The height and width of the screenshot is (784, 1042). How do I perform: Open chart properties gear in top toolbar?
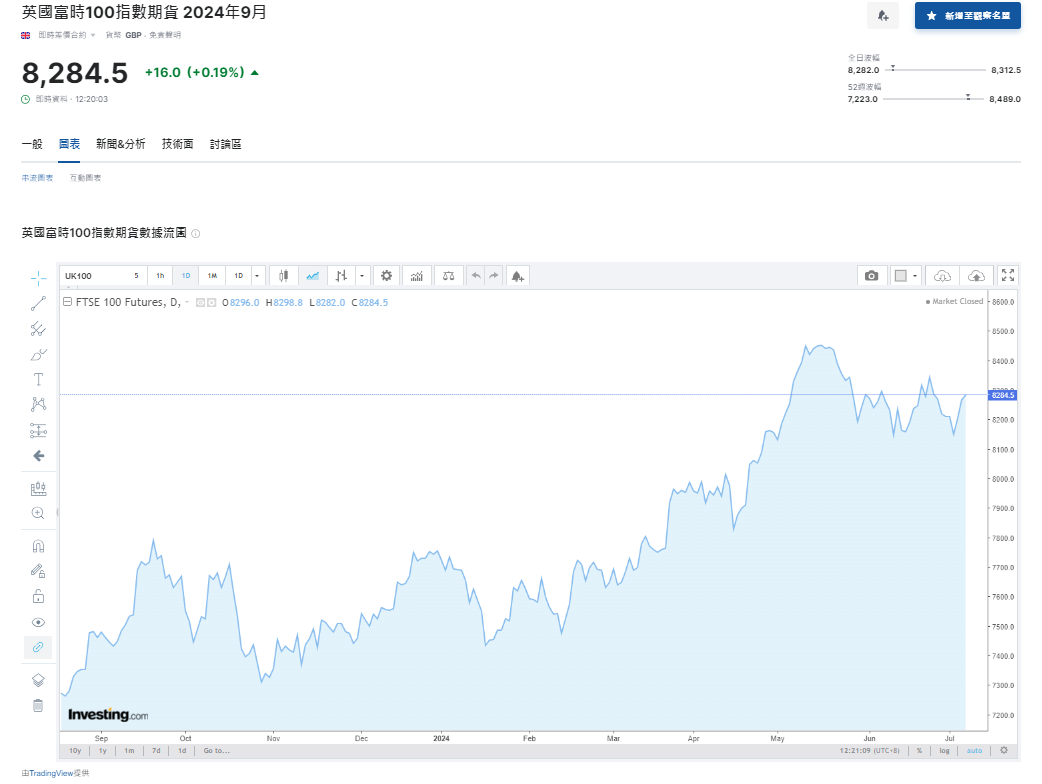pyautogui.click(x=386, y=276)
